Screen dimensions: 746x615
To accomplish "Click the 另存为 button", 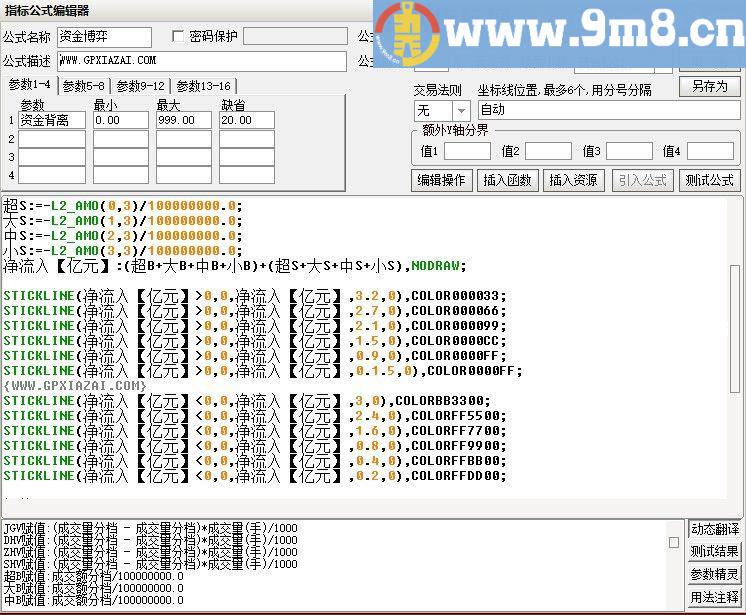I will 709,86.
